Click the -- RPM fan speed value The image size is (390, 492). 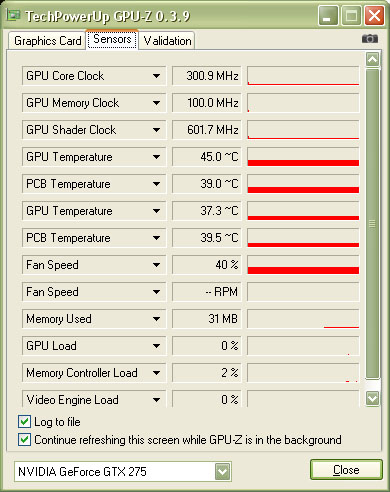[x=207, y=292]
